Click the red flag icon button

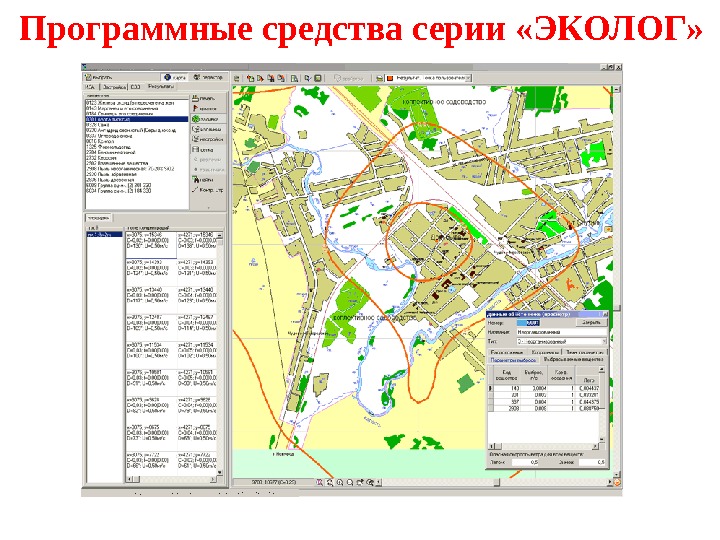coord(208,108)
